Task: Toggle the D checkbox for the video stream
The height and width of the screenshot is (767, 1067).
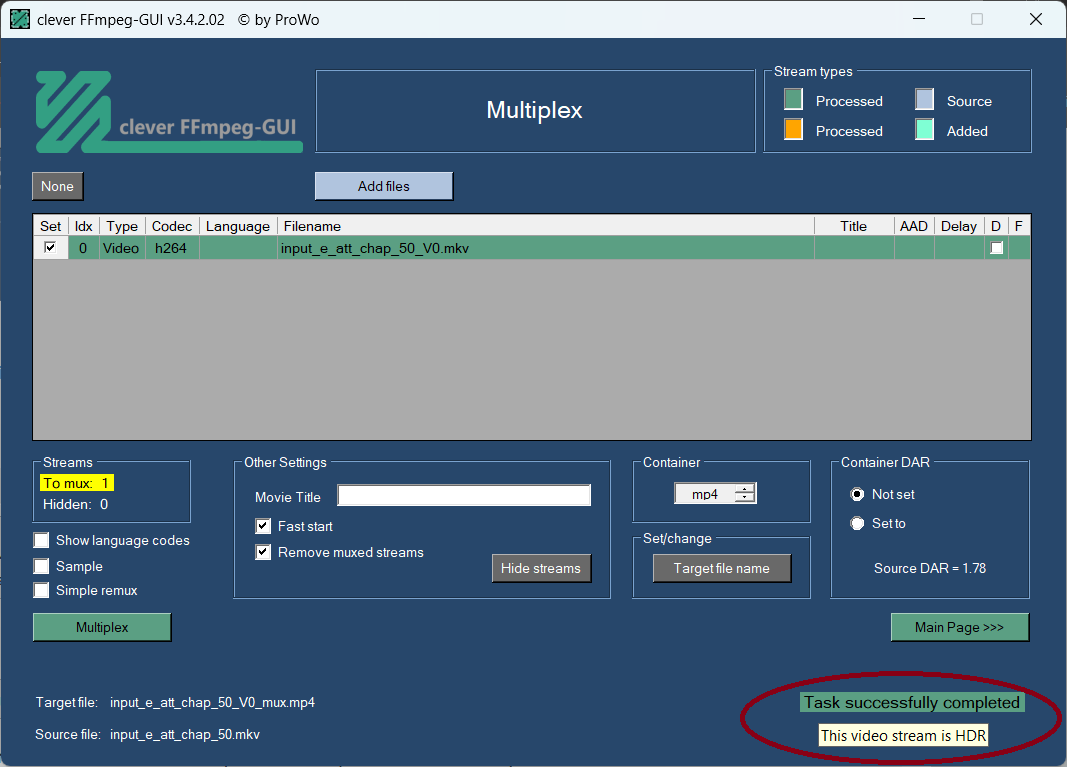Action: pos(997,248)
